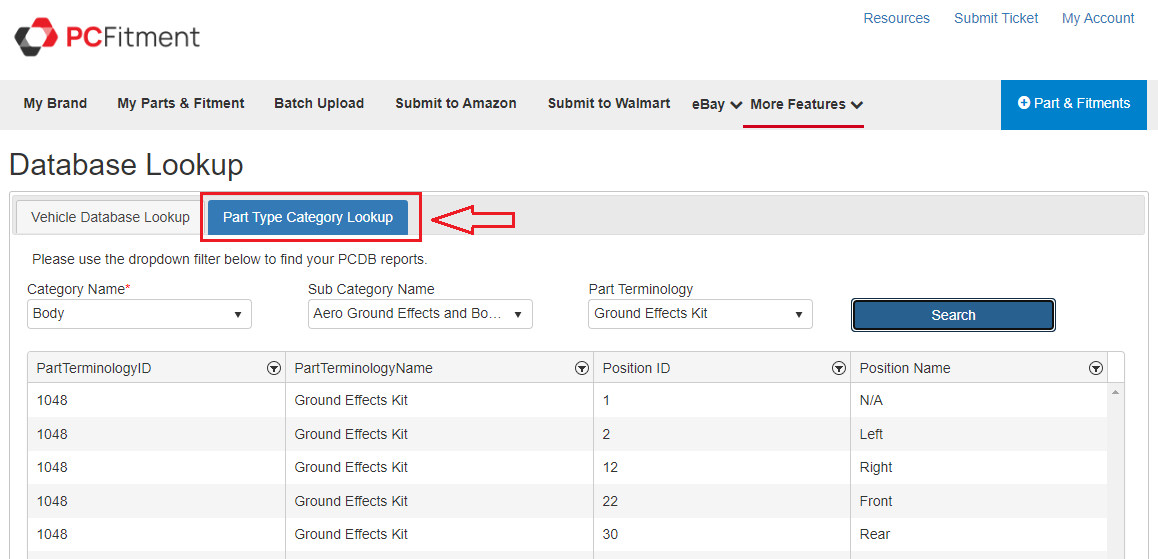Expand the eBay menu chevron
The width and height of the screenshot is (1158, 559).
[736, 105]
